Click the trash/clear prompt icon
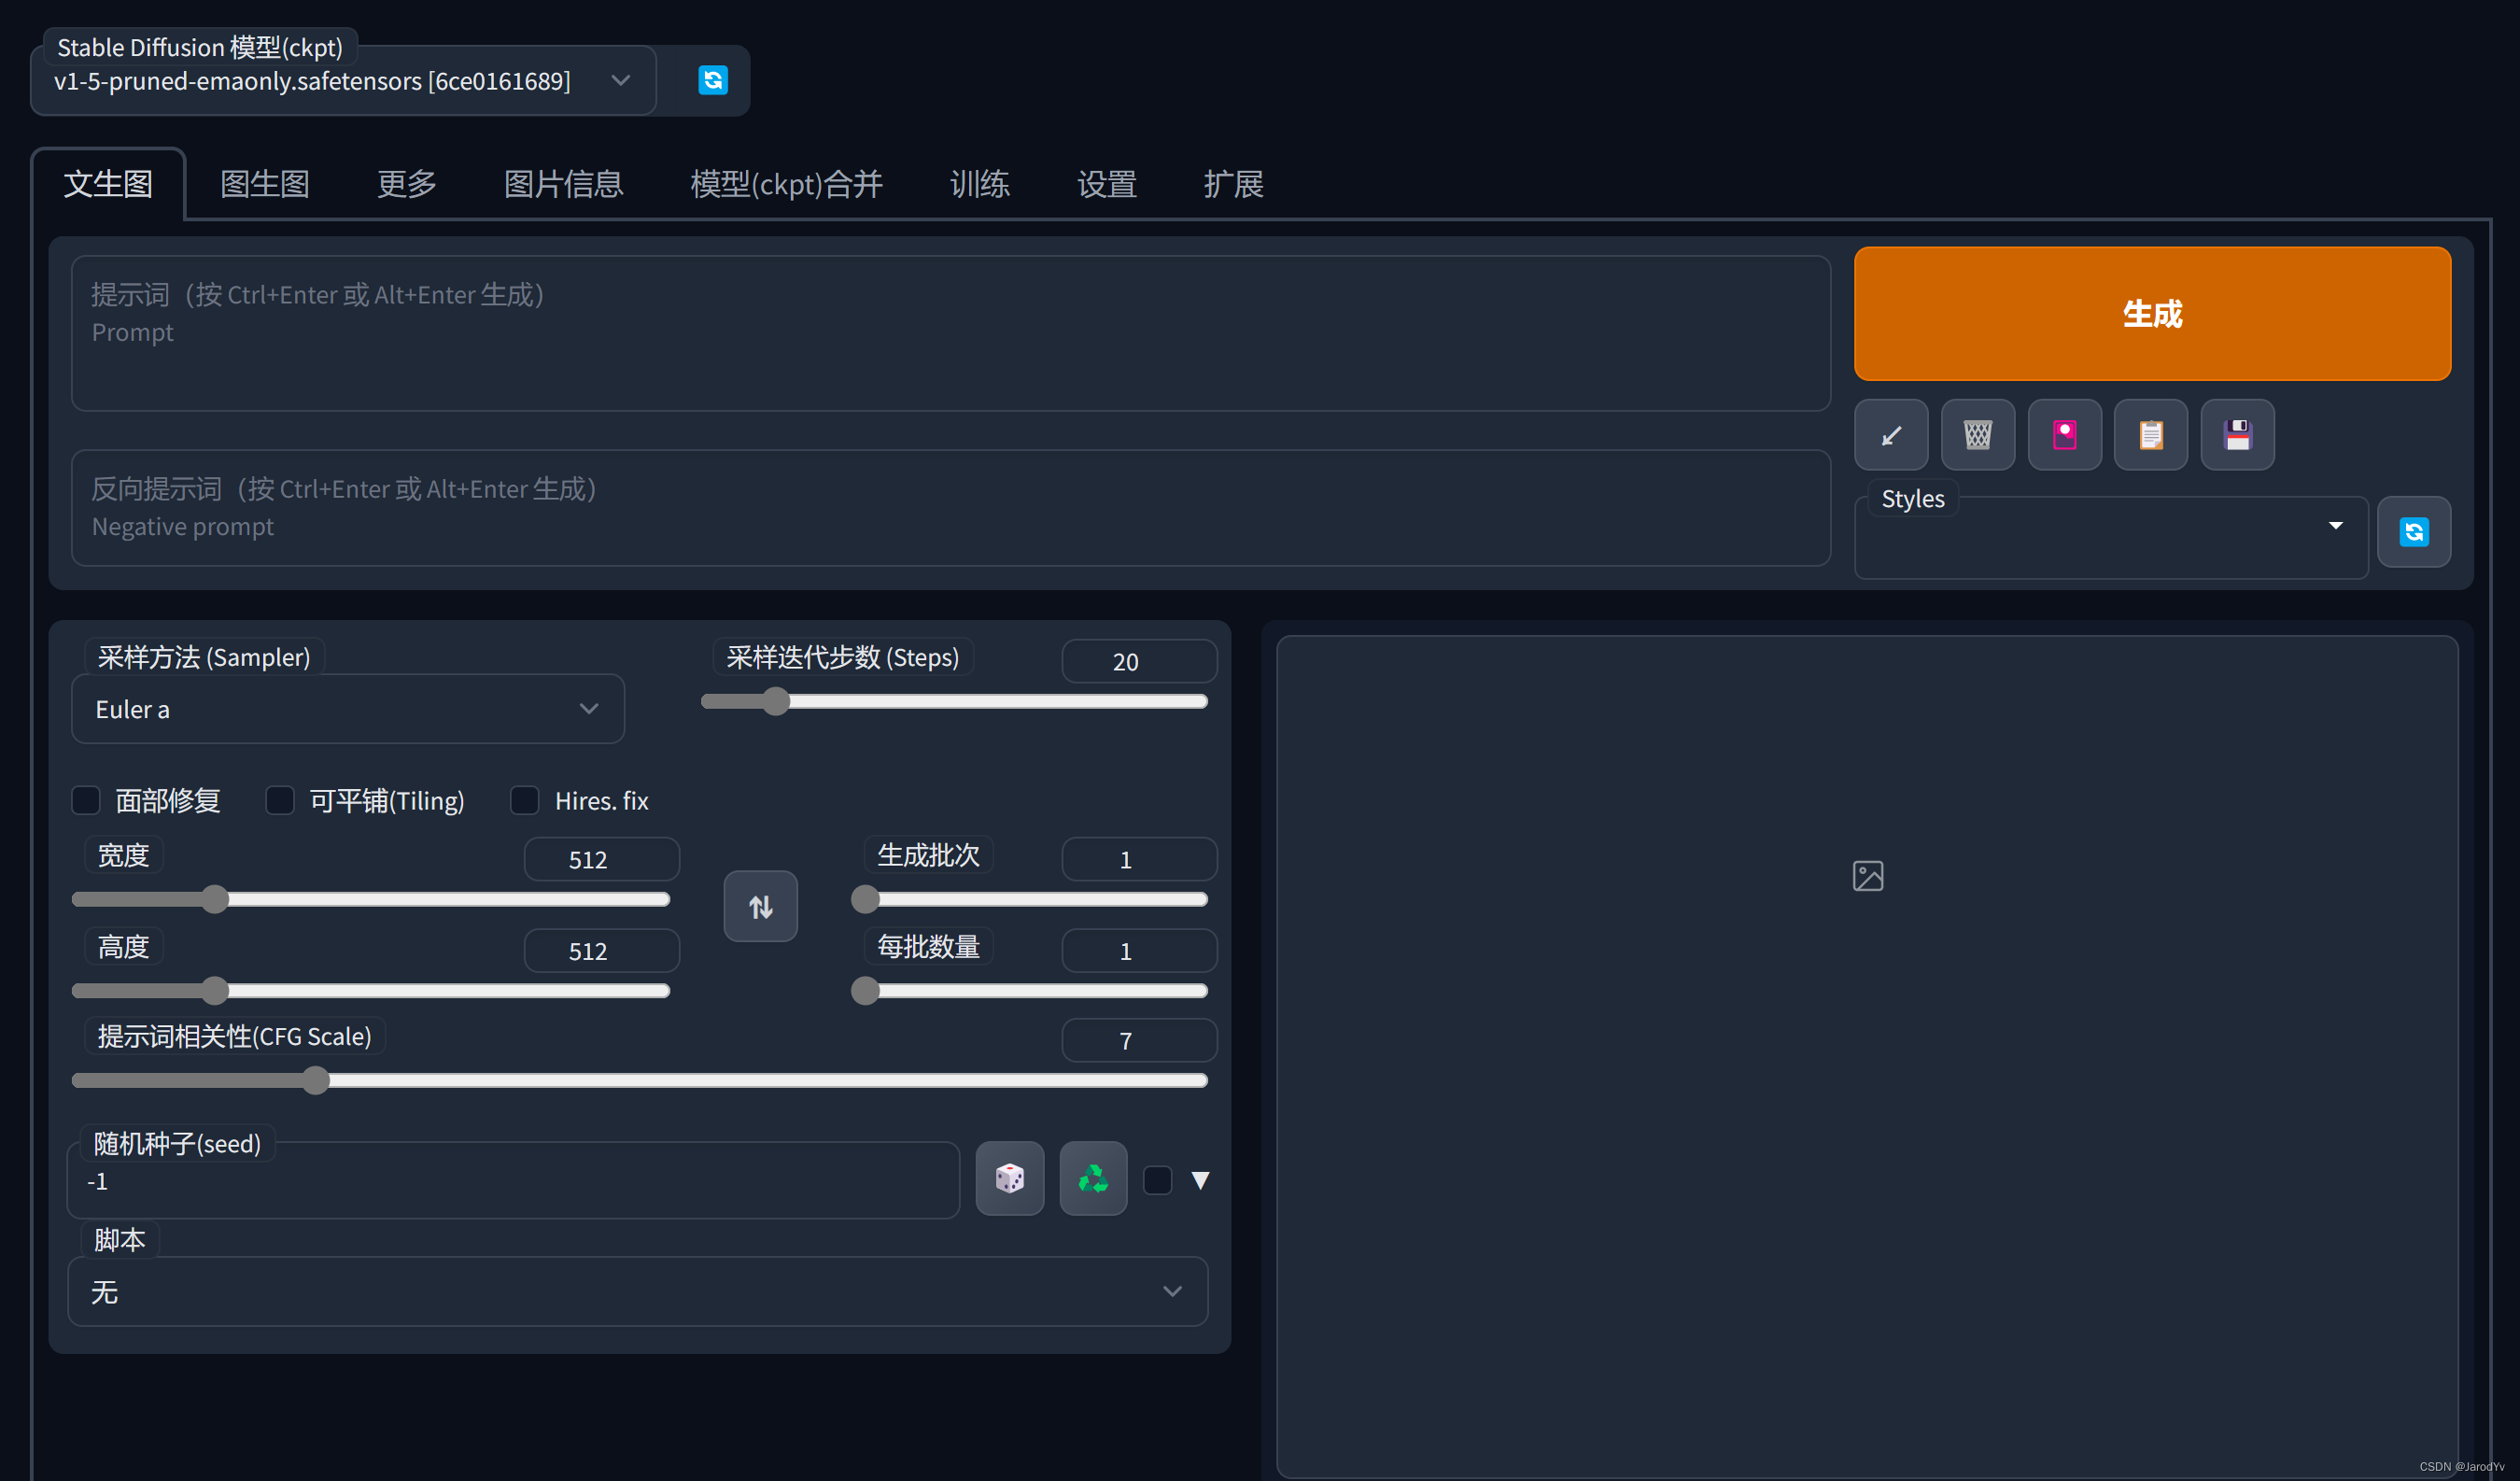 [x=1978, y=433]
